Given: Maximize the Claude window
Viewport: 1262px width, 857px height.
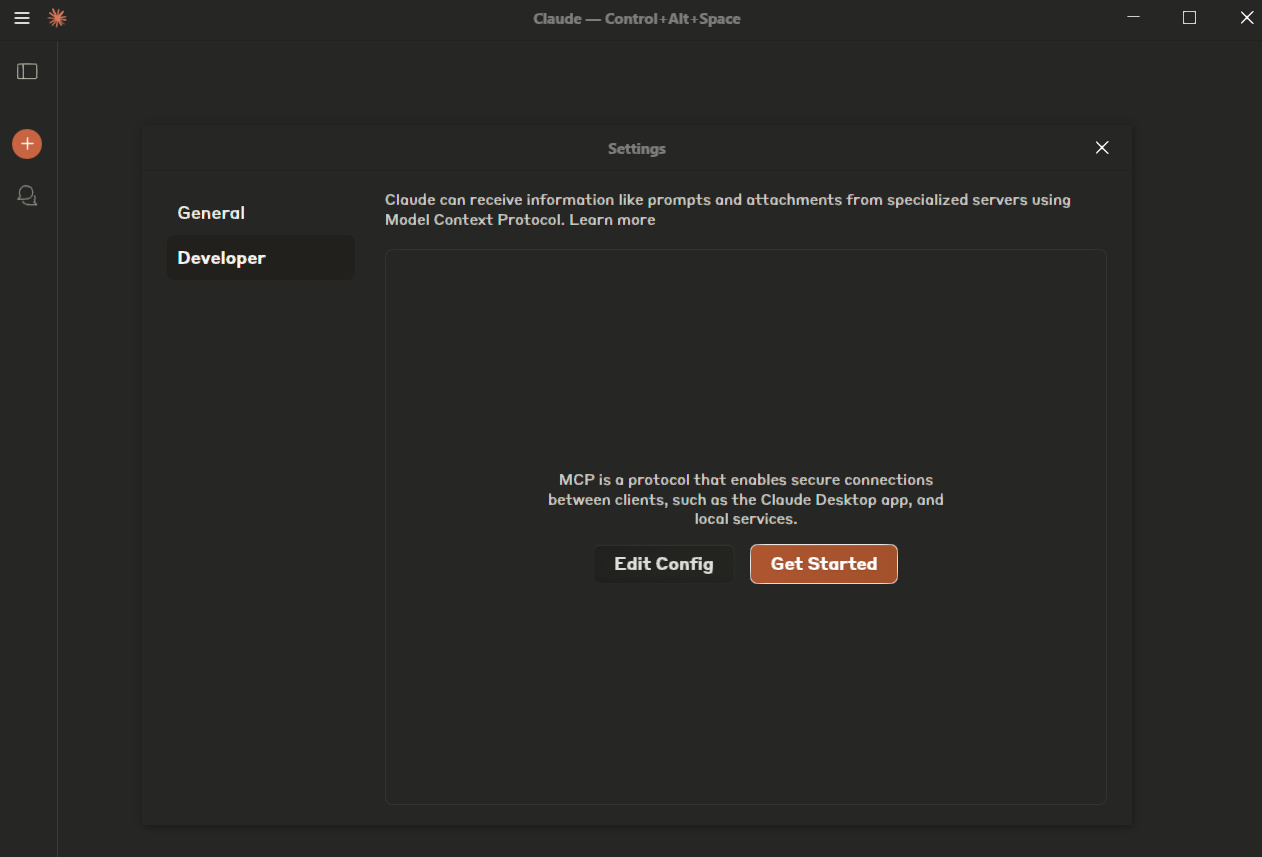Looking at the screenshot, I should point(1189,18).
